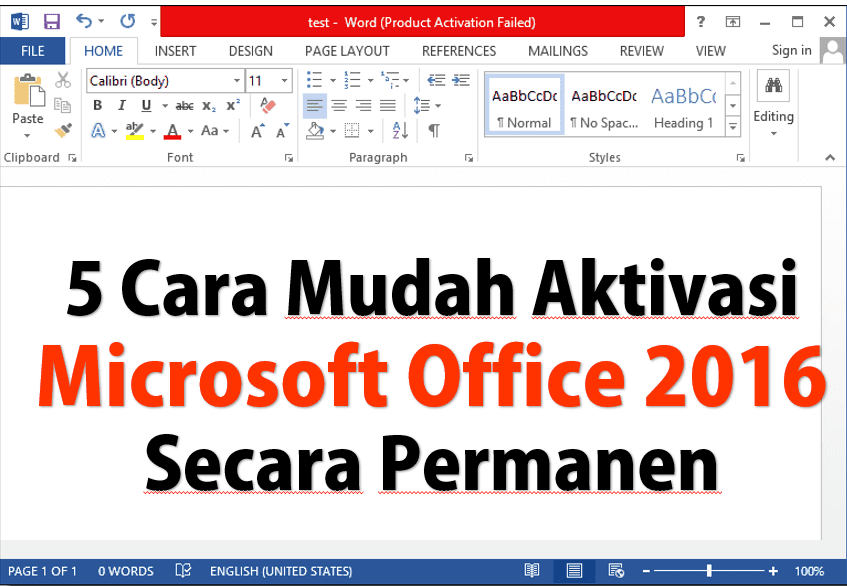Open the FILE tab
The width and height of the screenshot is (847, 586).
point(32,51)
